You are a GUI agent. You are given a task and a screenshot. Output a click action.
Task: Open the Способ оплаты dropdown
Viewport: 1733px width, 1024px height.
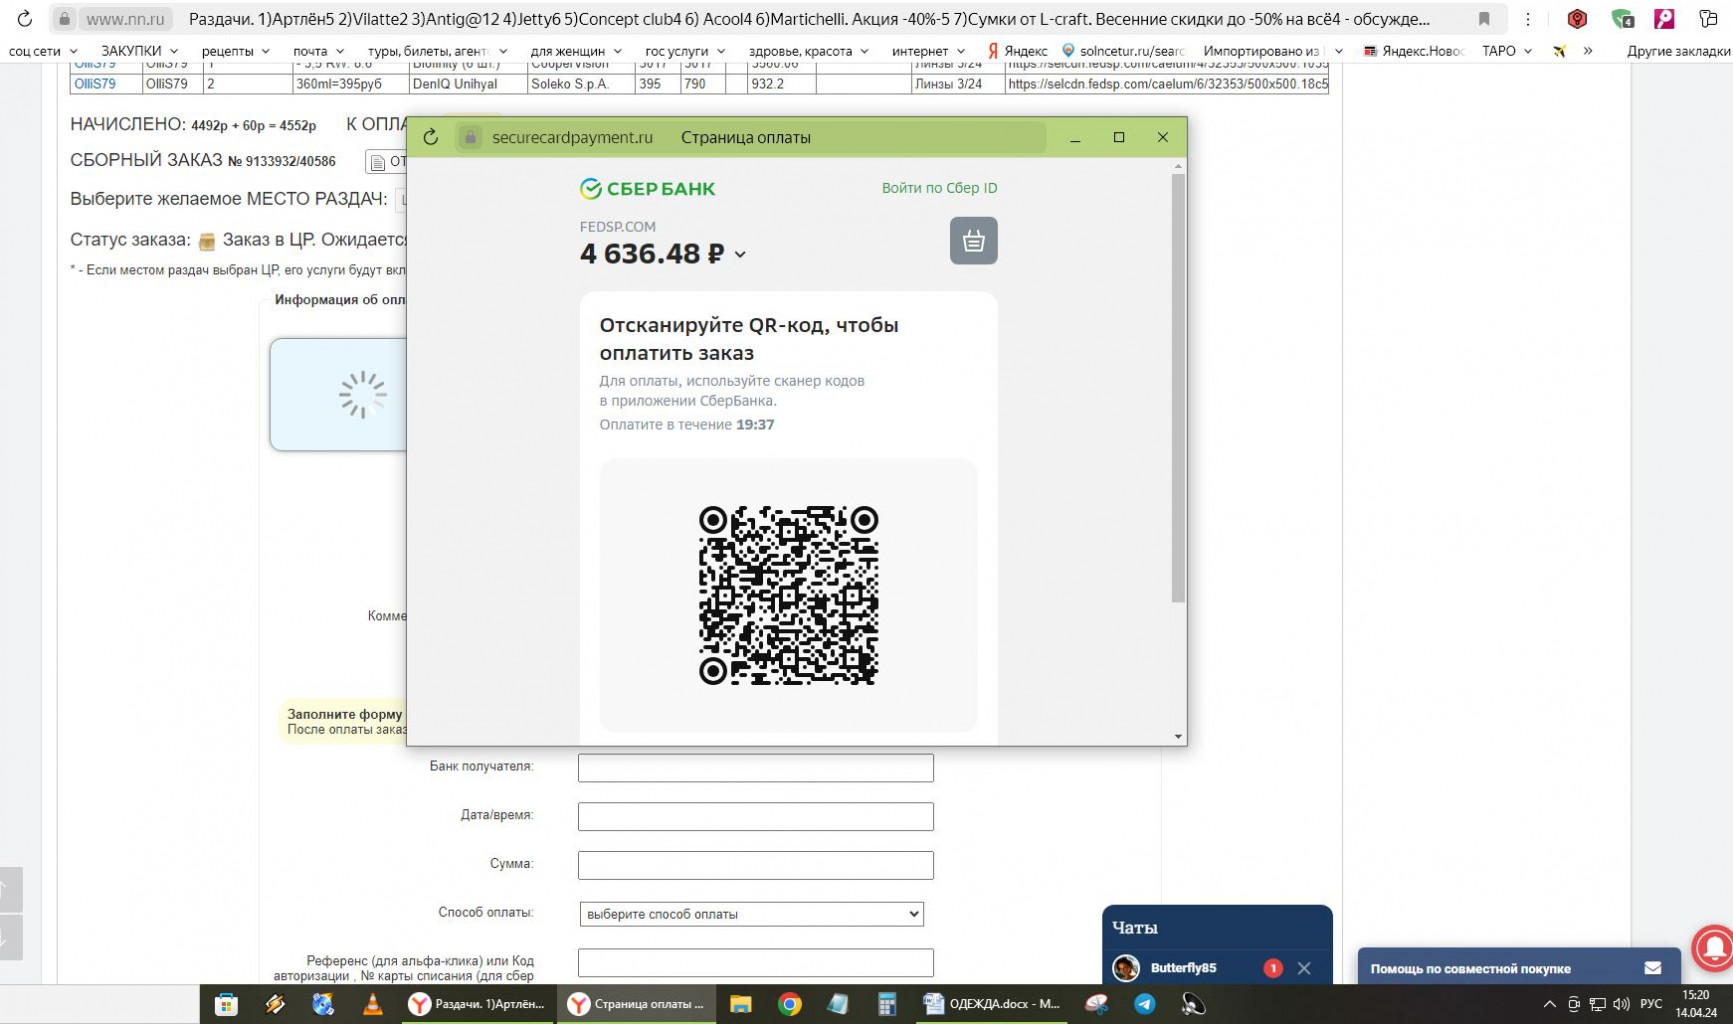point(751,914)
